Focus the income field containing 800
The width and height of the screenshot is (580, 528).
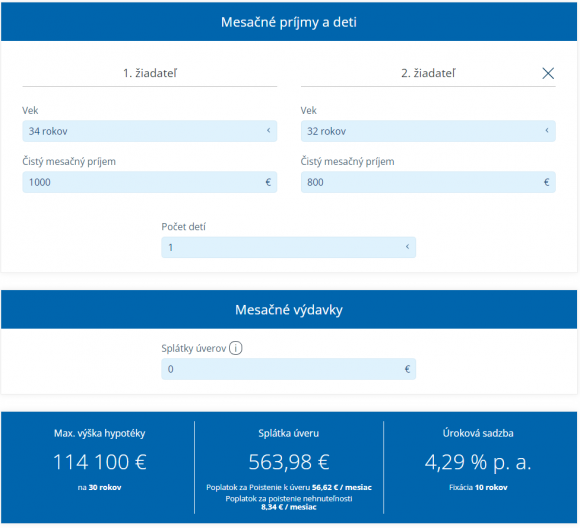coord(428,182)
